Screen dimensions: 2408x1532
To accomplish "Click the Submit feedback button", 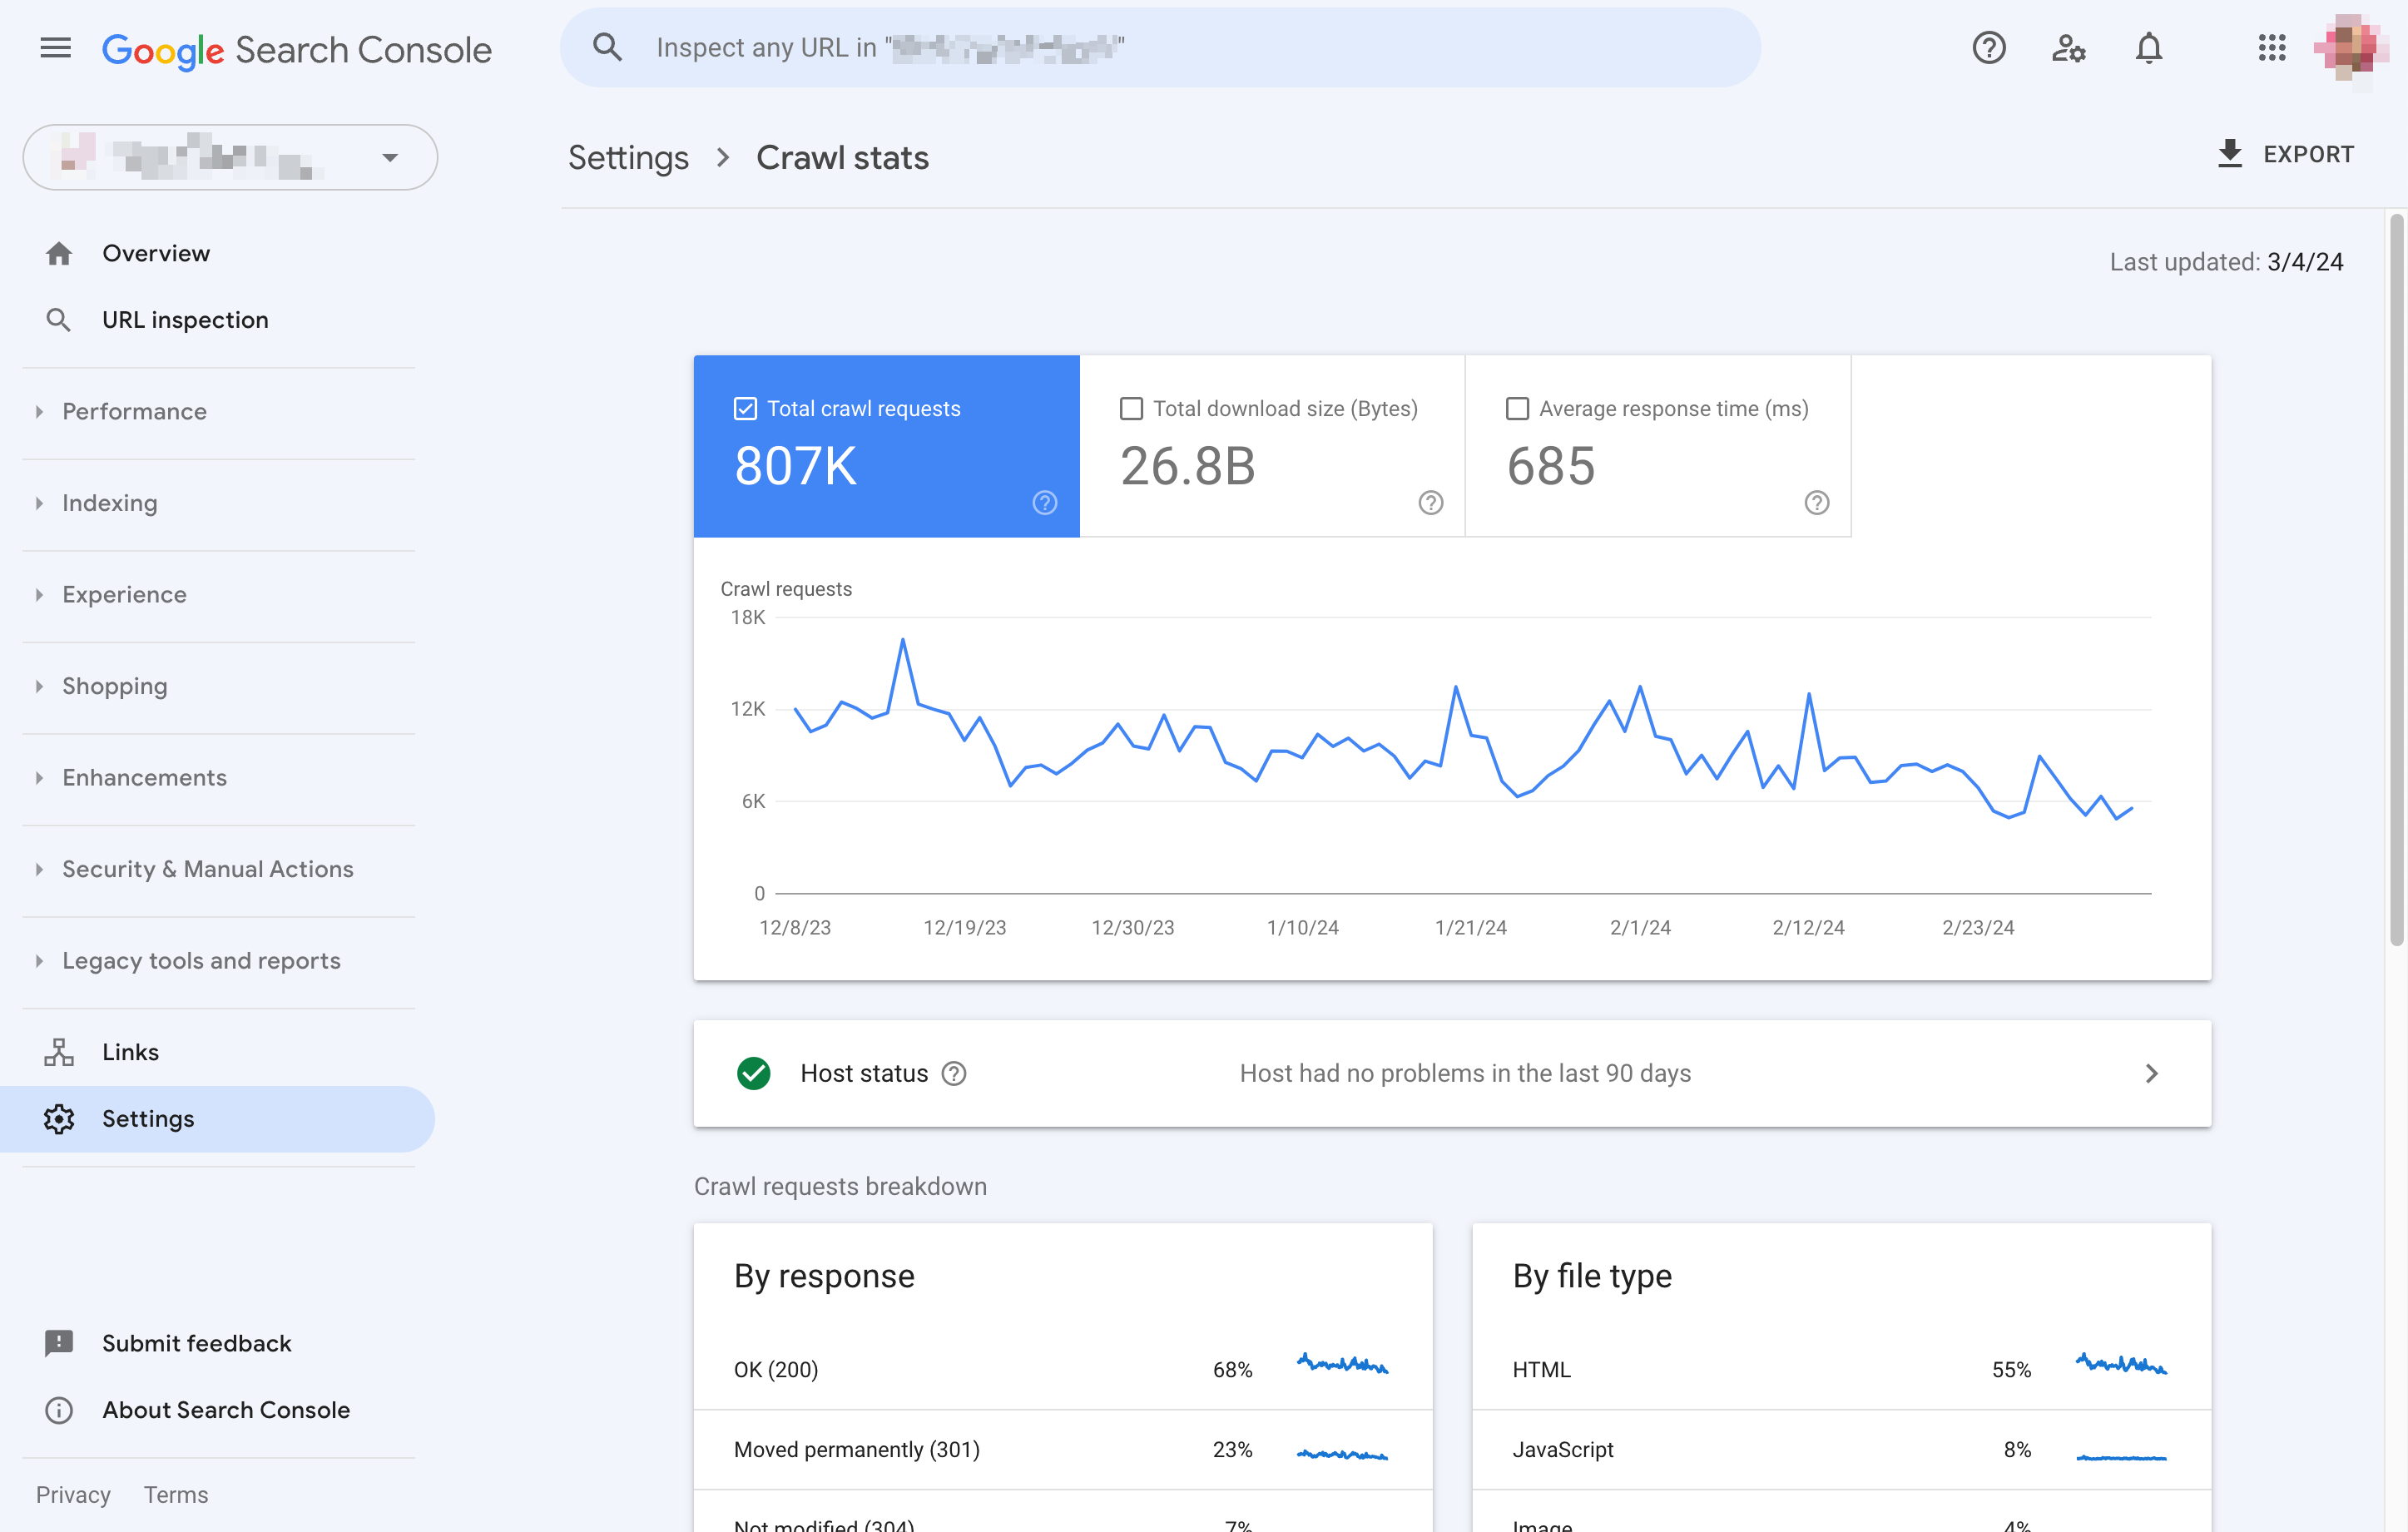I will (x=196, y=1341).
